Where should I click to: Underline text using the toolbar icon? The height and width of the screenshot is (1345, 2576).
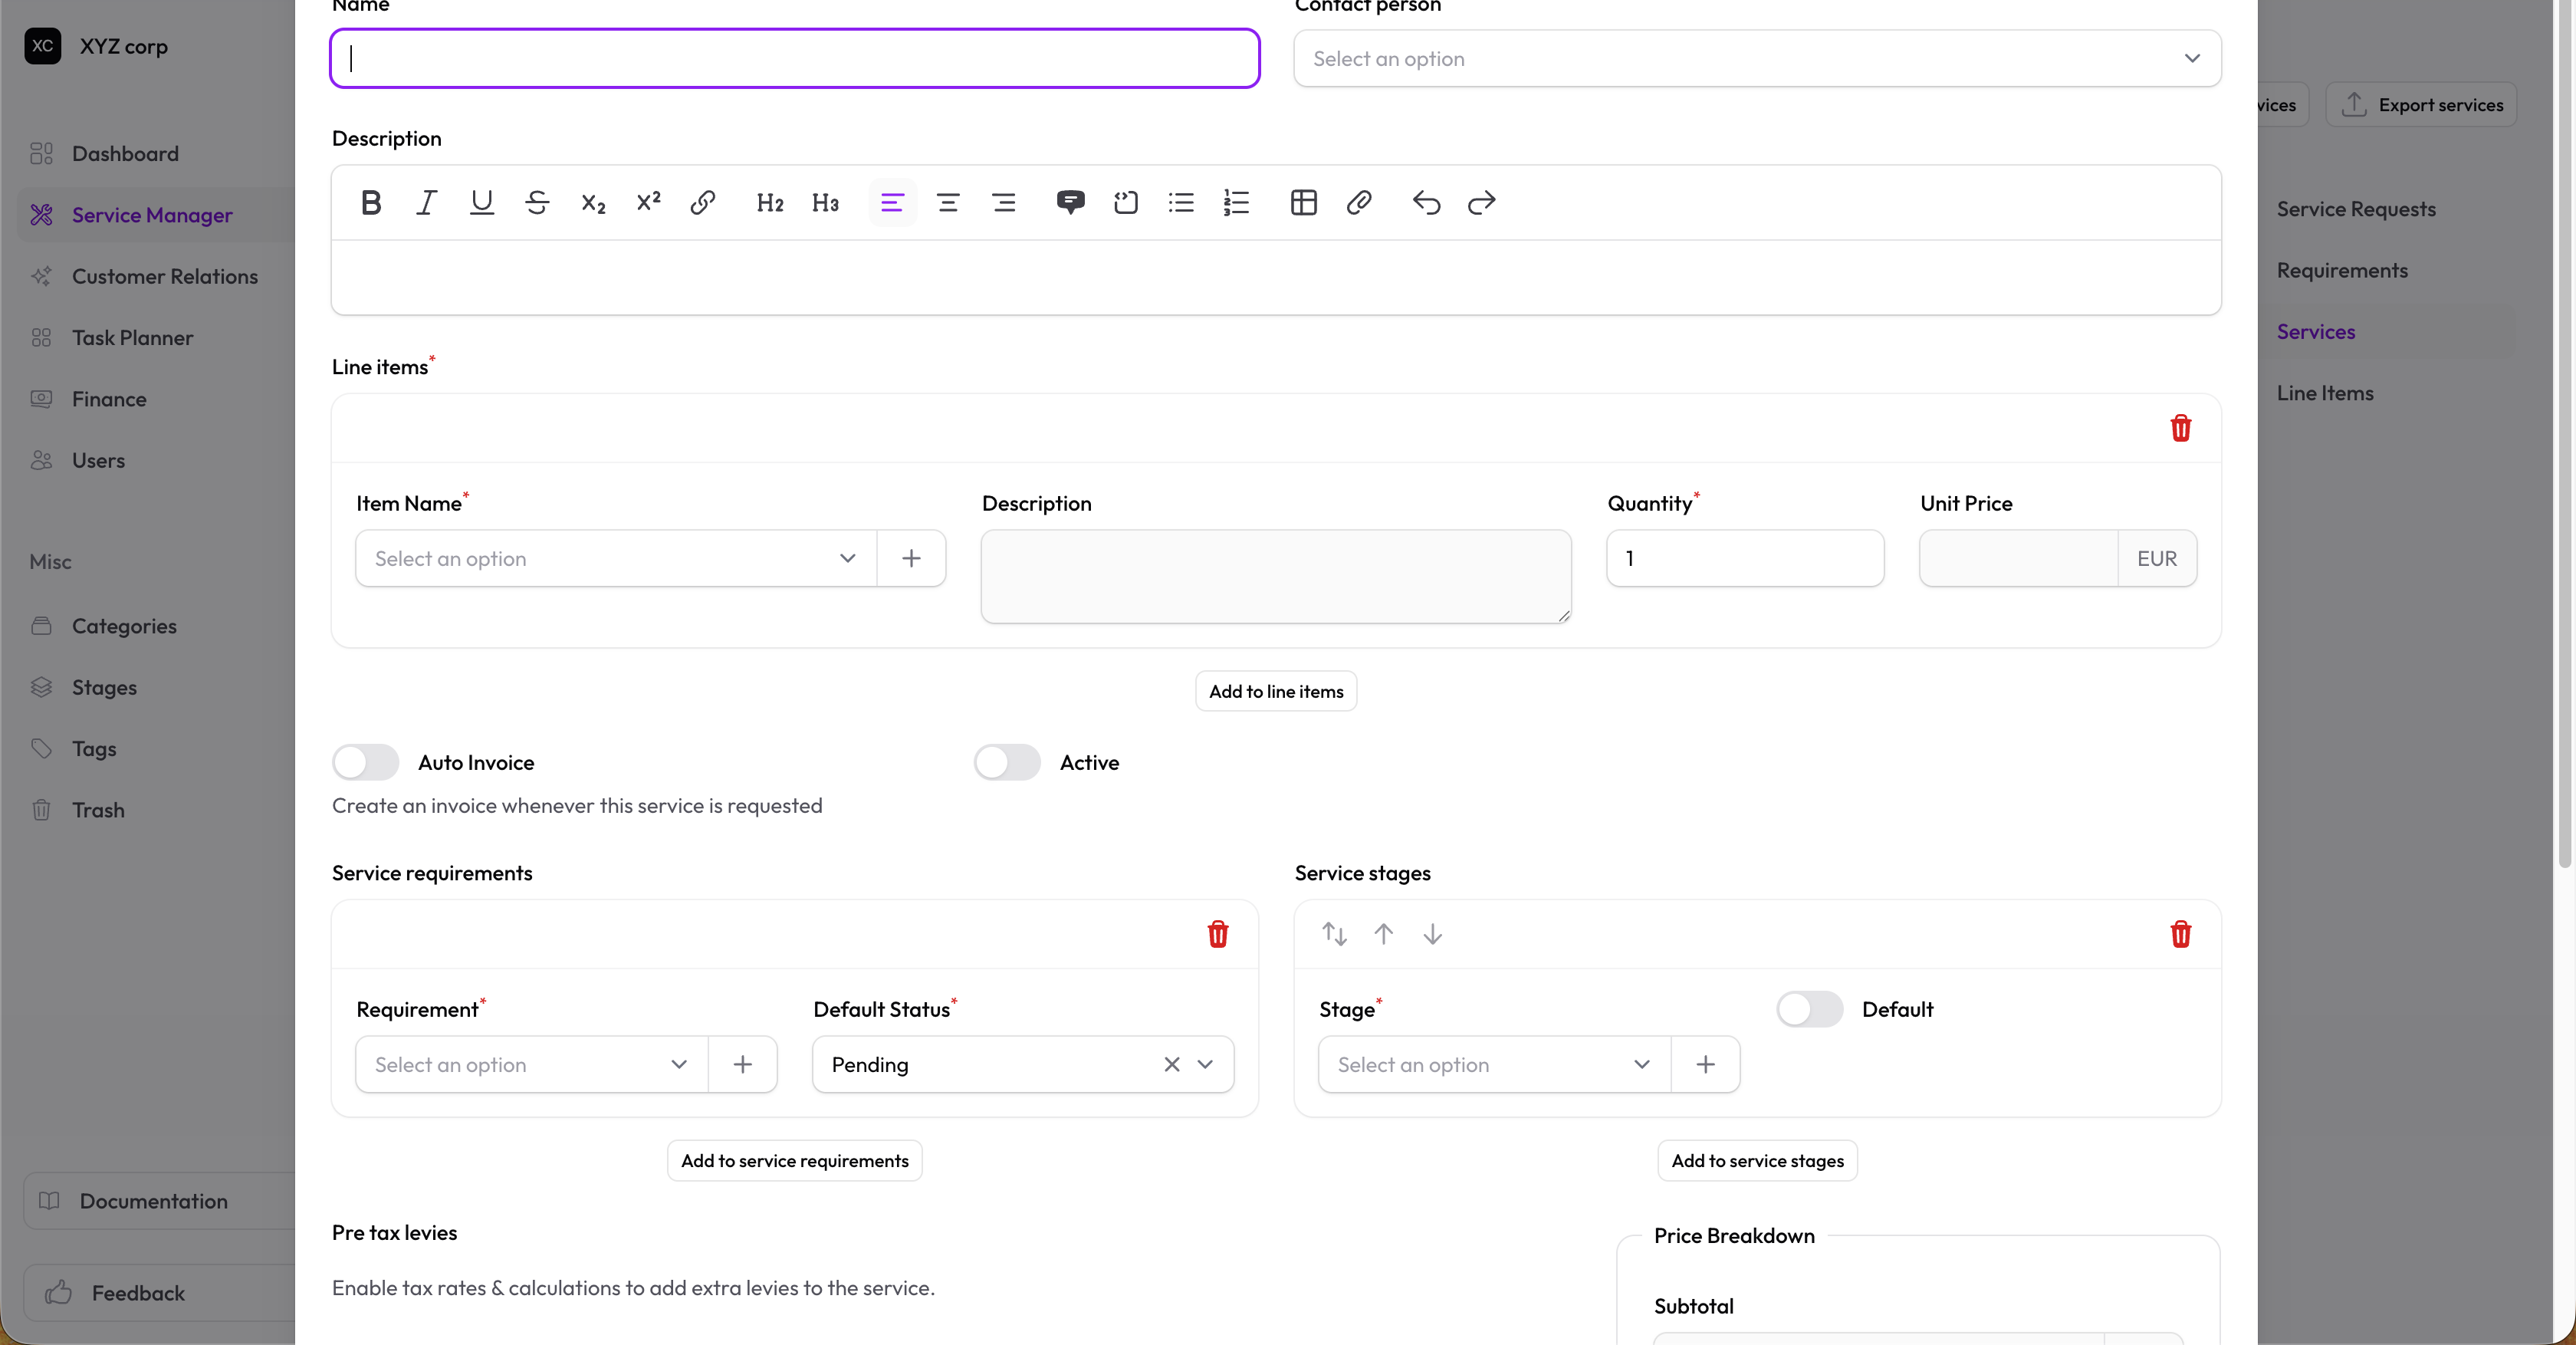(x=482, y=203)
